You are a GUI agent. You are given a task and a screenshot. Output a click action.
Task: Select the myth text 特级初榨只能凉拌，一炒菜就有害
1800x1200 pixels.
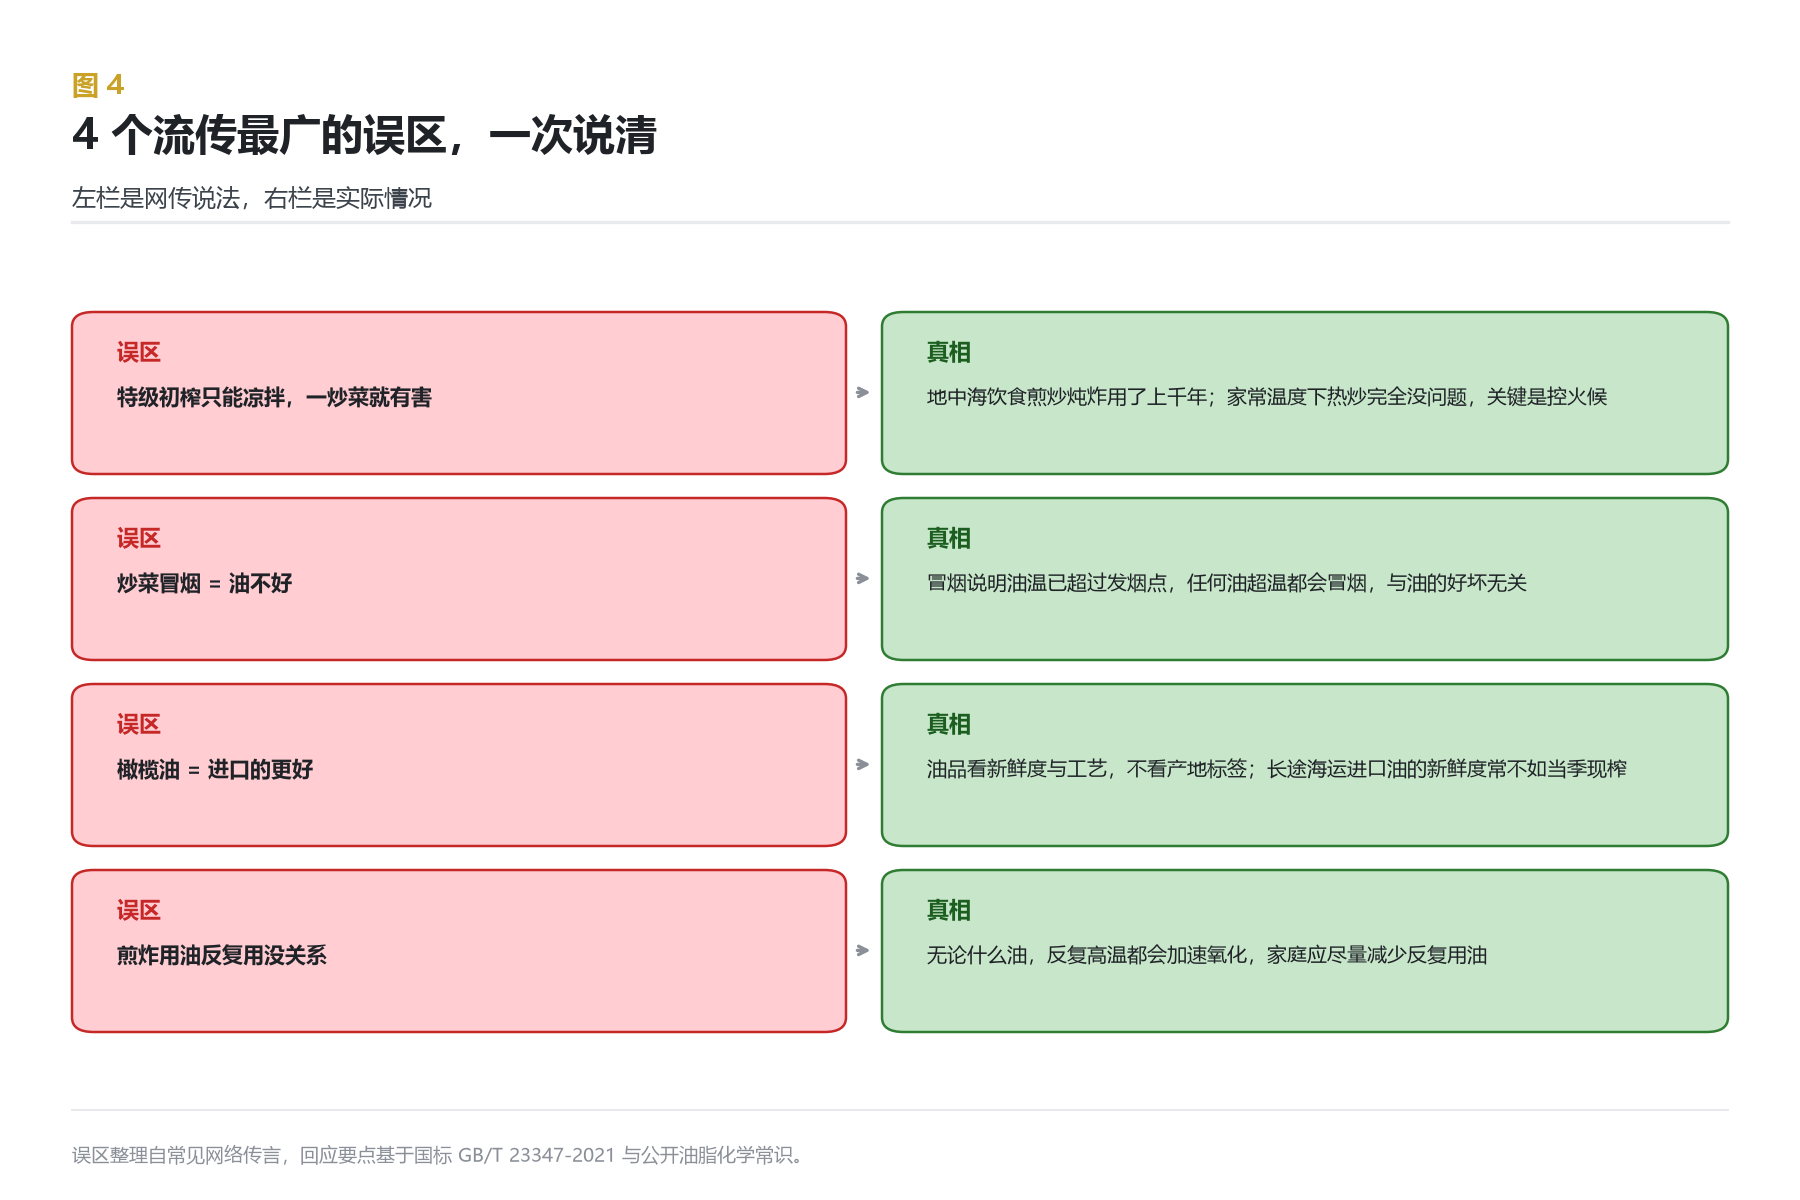[274, 397]
